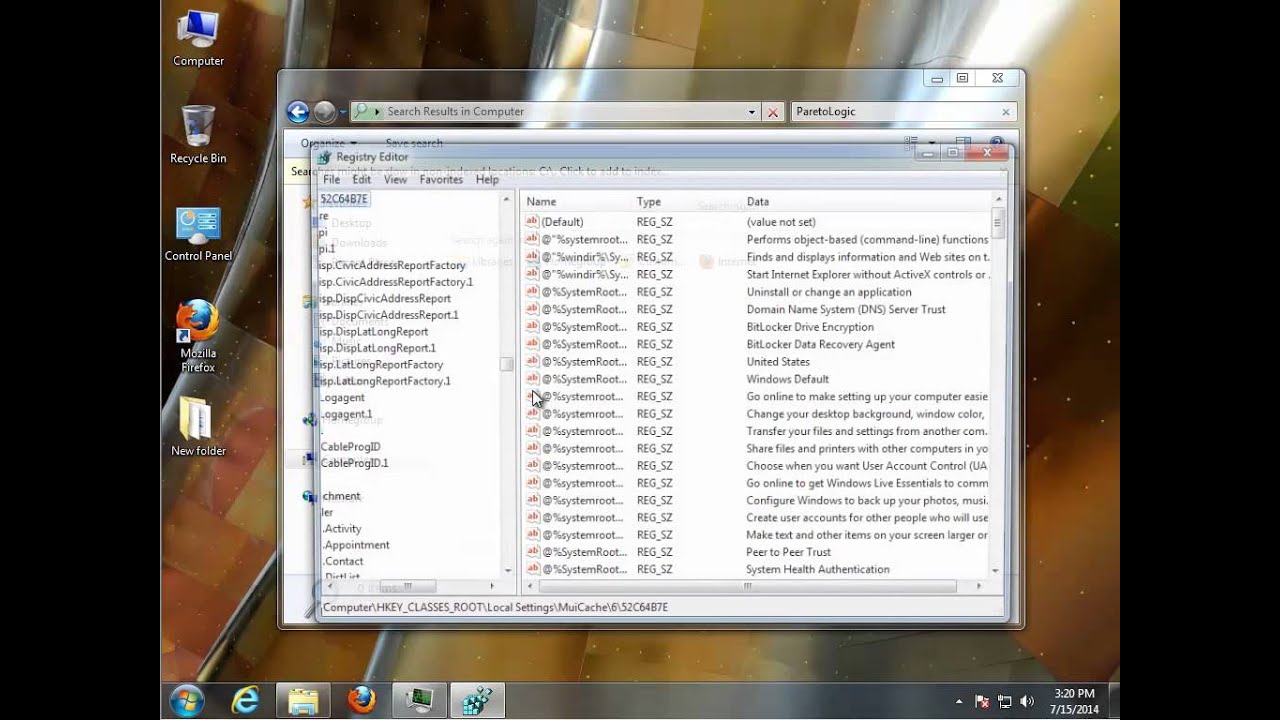This screenshot has height=720, width=1280.
Task: Clear the ParetoLogic search box
Action: 1006,112
